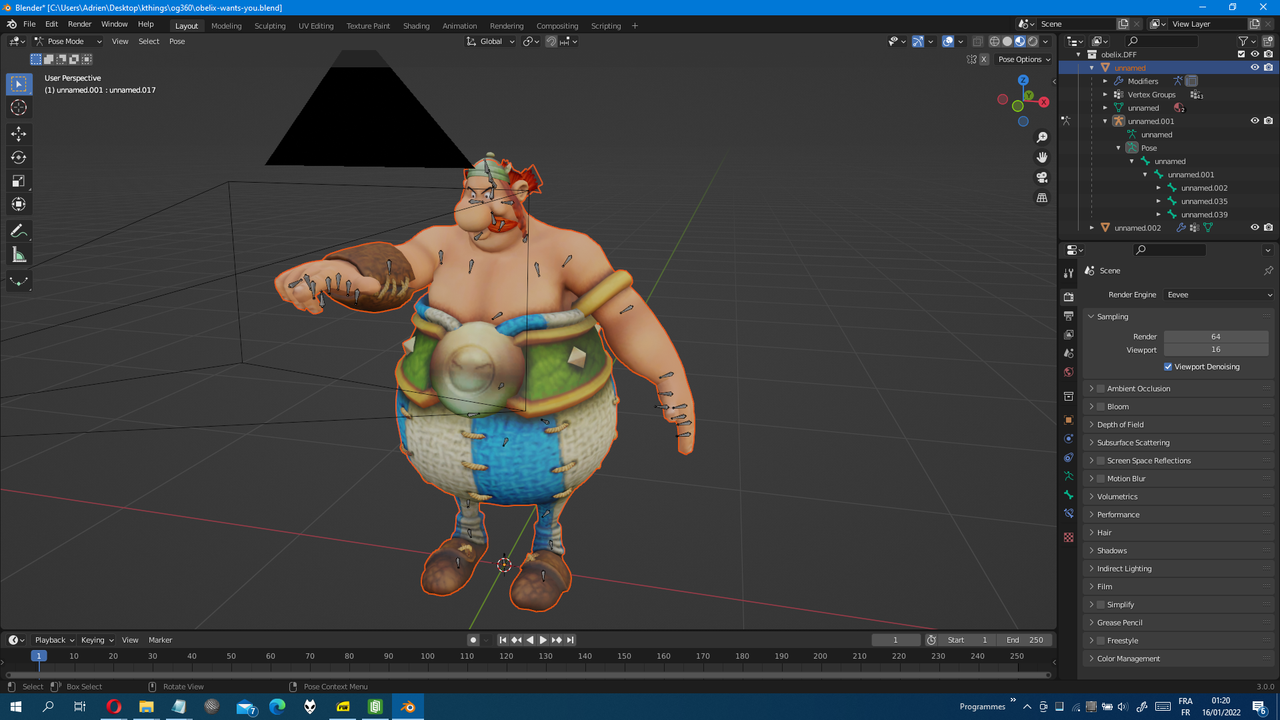Switch viewport shading to solid
The image size is (1280, 720).
[x=1007, y=42]
